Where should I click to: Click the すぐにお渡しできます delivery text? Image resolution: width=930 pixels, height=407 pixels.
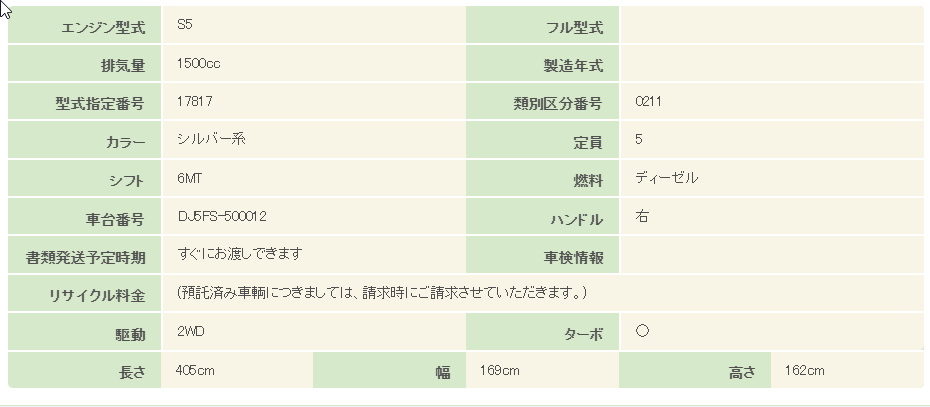(x=239, y=254)
